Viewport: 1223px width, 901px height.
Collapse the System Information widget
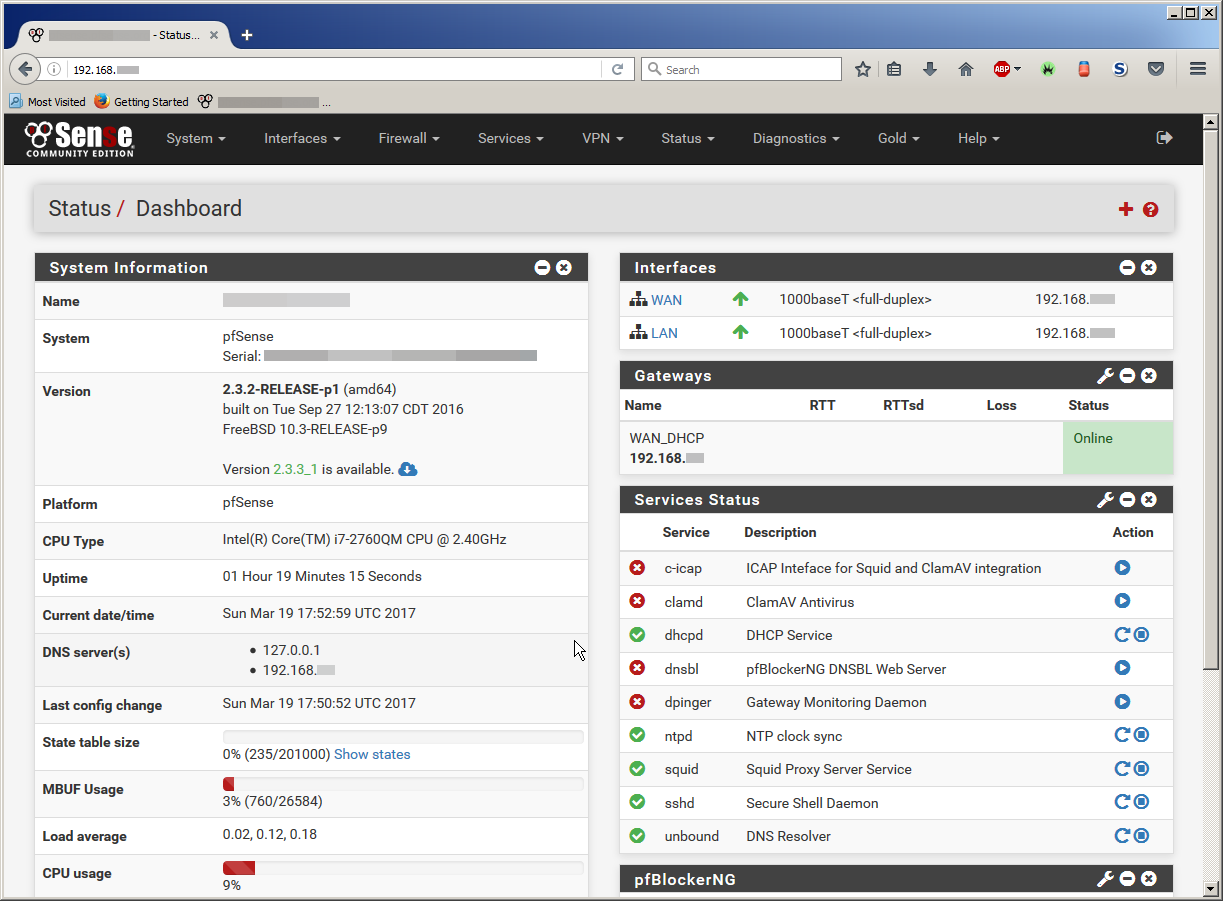click(542, 268)
